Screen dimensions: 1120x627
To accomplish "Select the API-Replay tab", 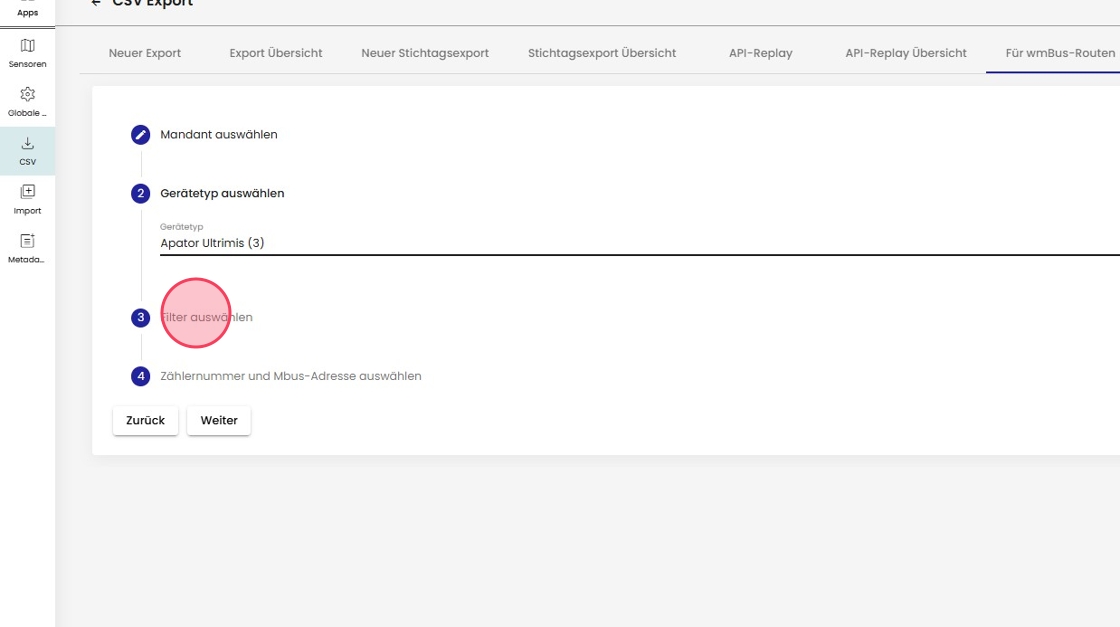I will 760,53.
